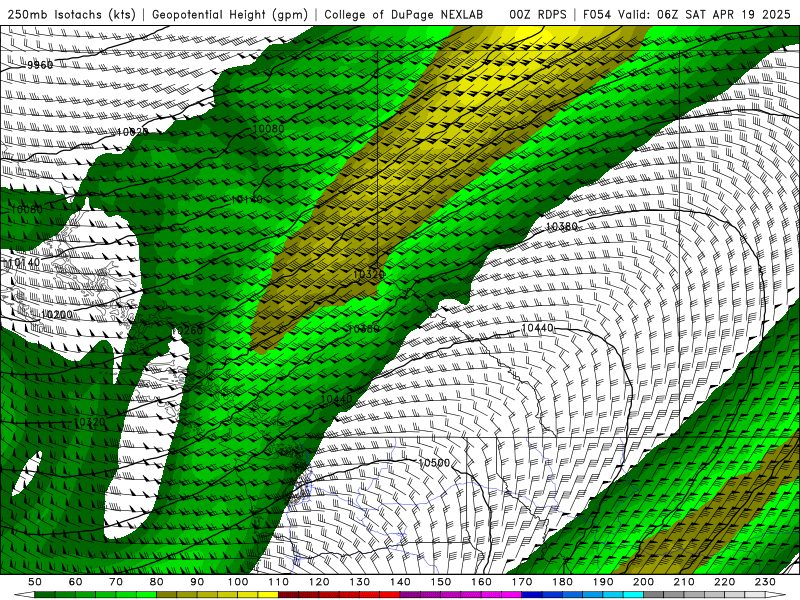The height and width of the screenshot is (600, 800).
Task: Click the left arrow end of the color bar
Action: [x=24, y=595]
